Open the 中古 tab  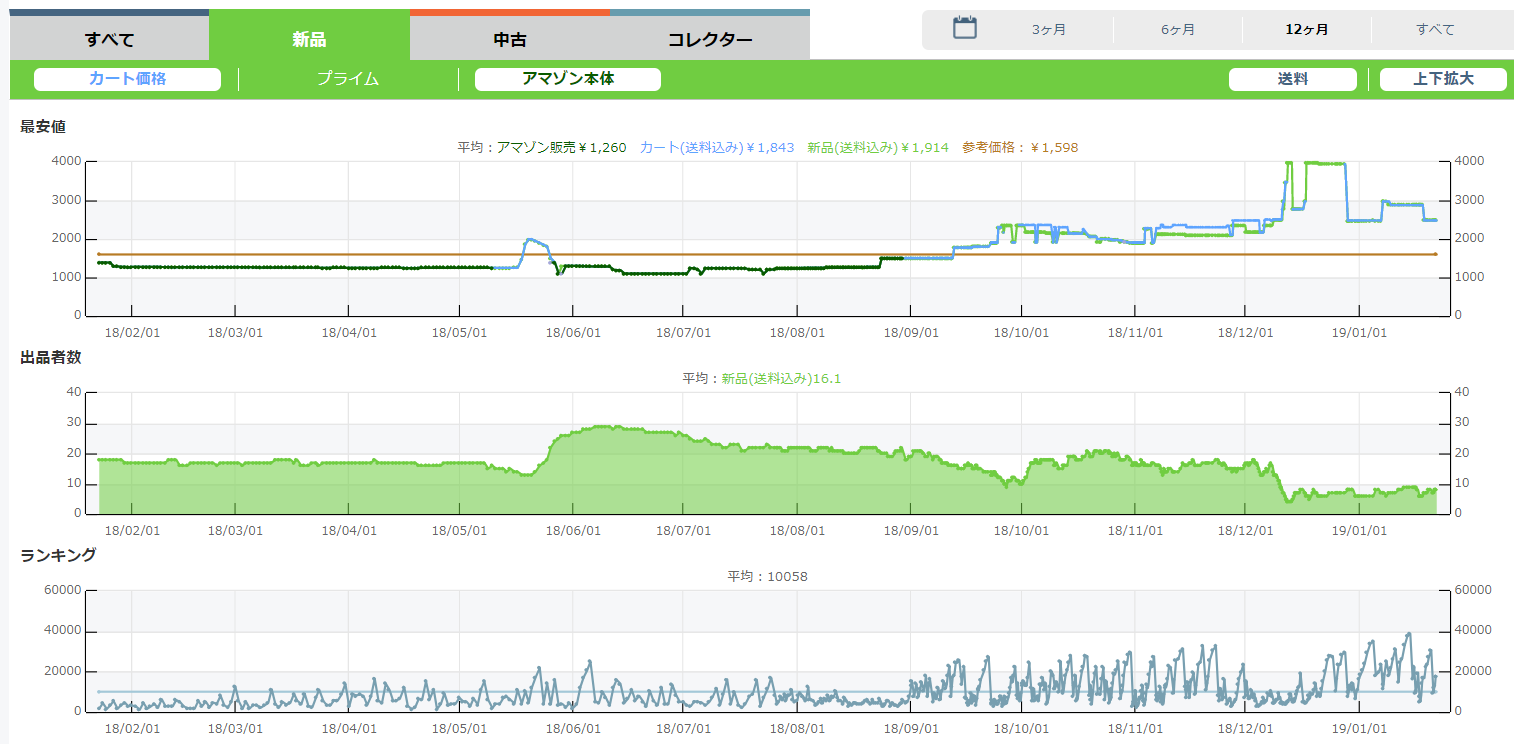coord(509,40)
